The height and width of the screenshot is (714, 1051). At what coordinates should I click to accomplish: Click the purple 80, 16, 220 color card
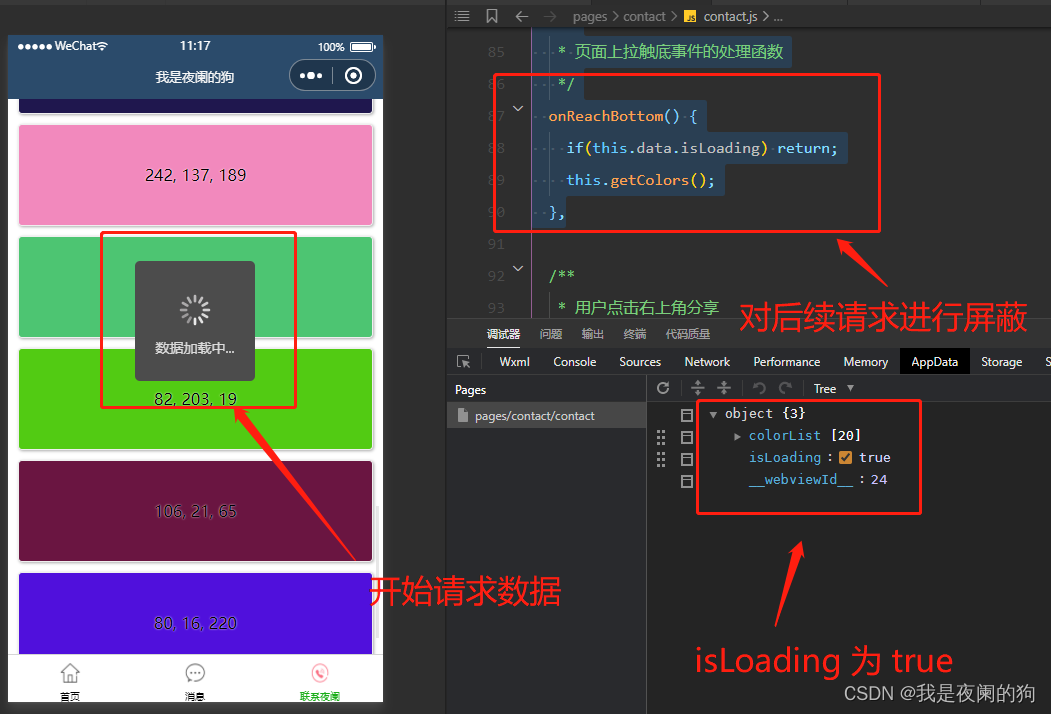click(195, 613)
